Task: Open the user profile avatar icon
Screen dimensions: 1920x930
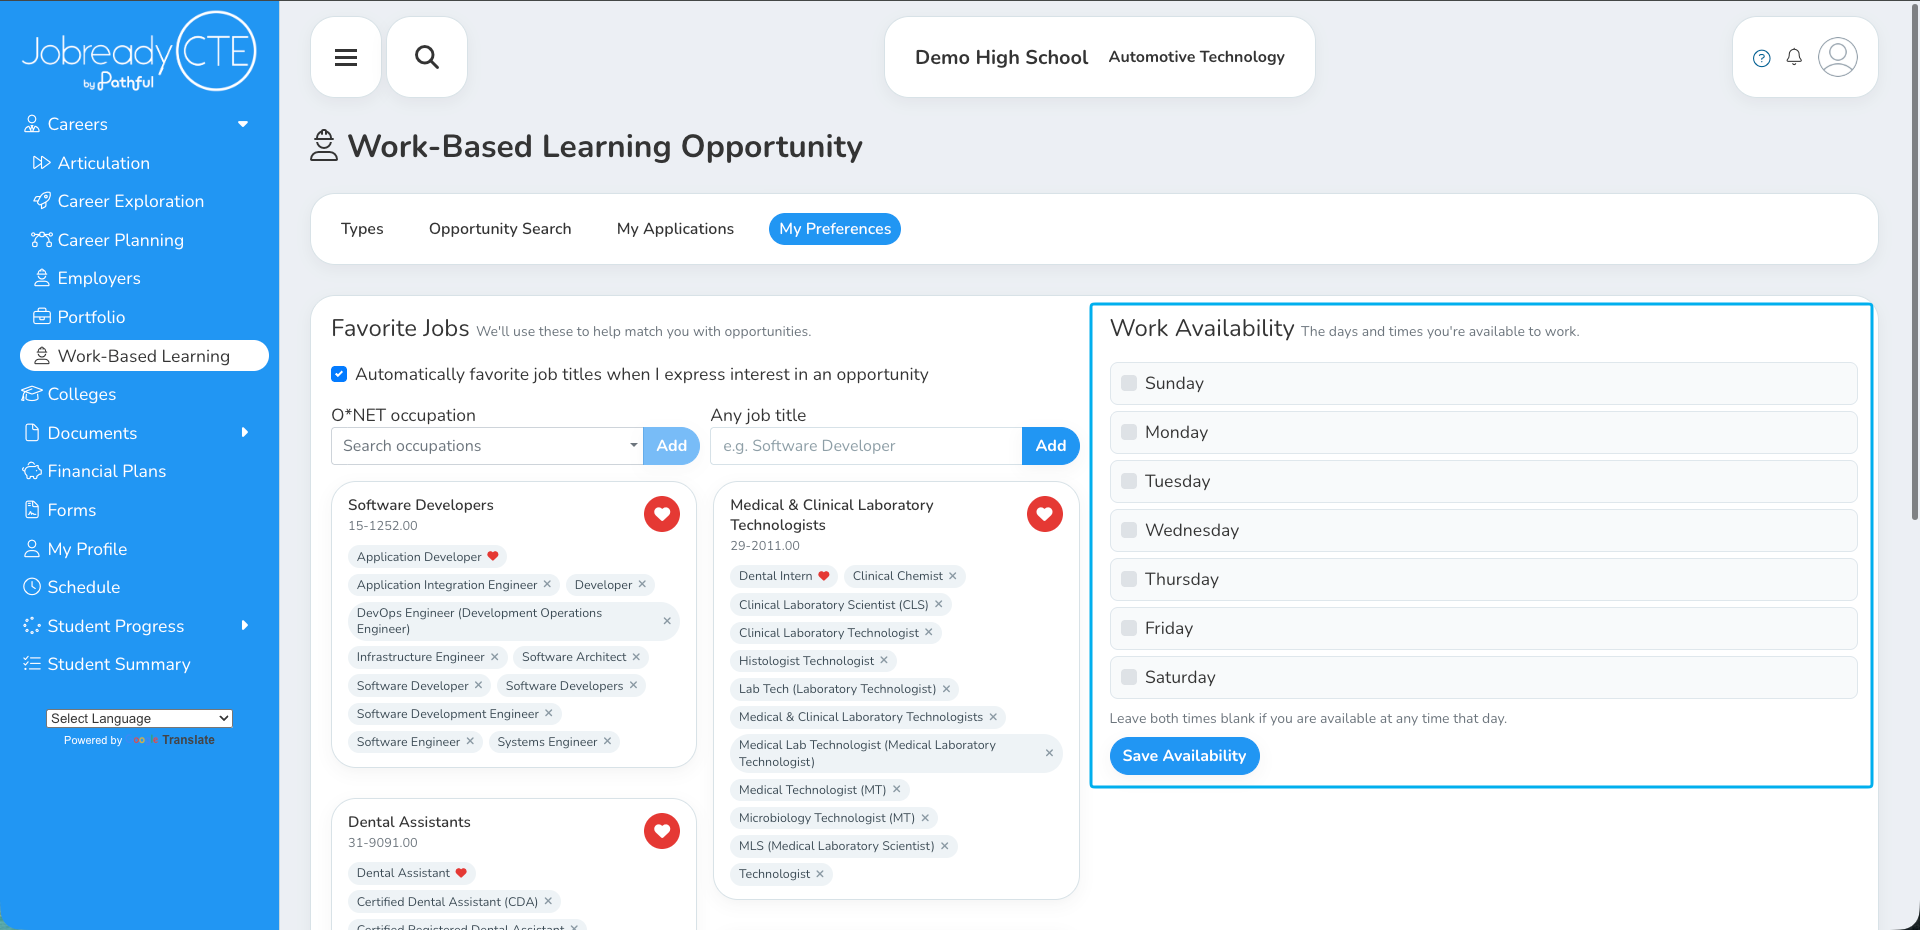Action: pyautogui.click(x=1838, y=57)
